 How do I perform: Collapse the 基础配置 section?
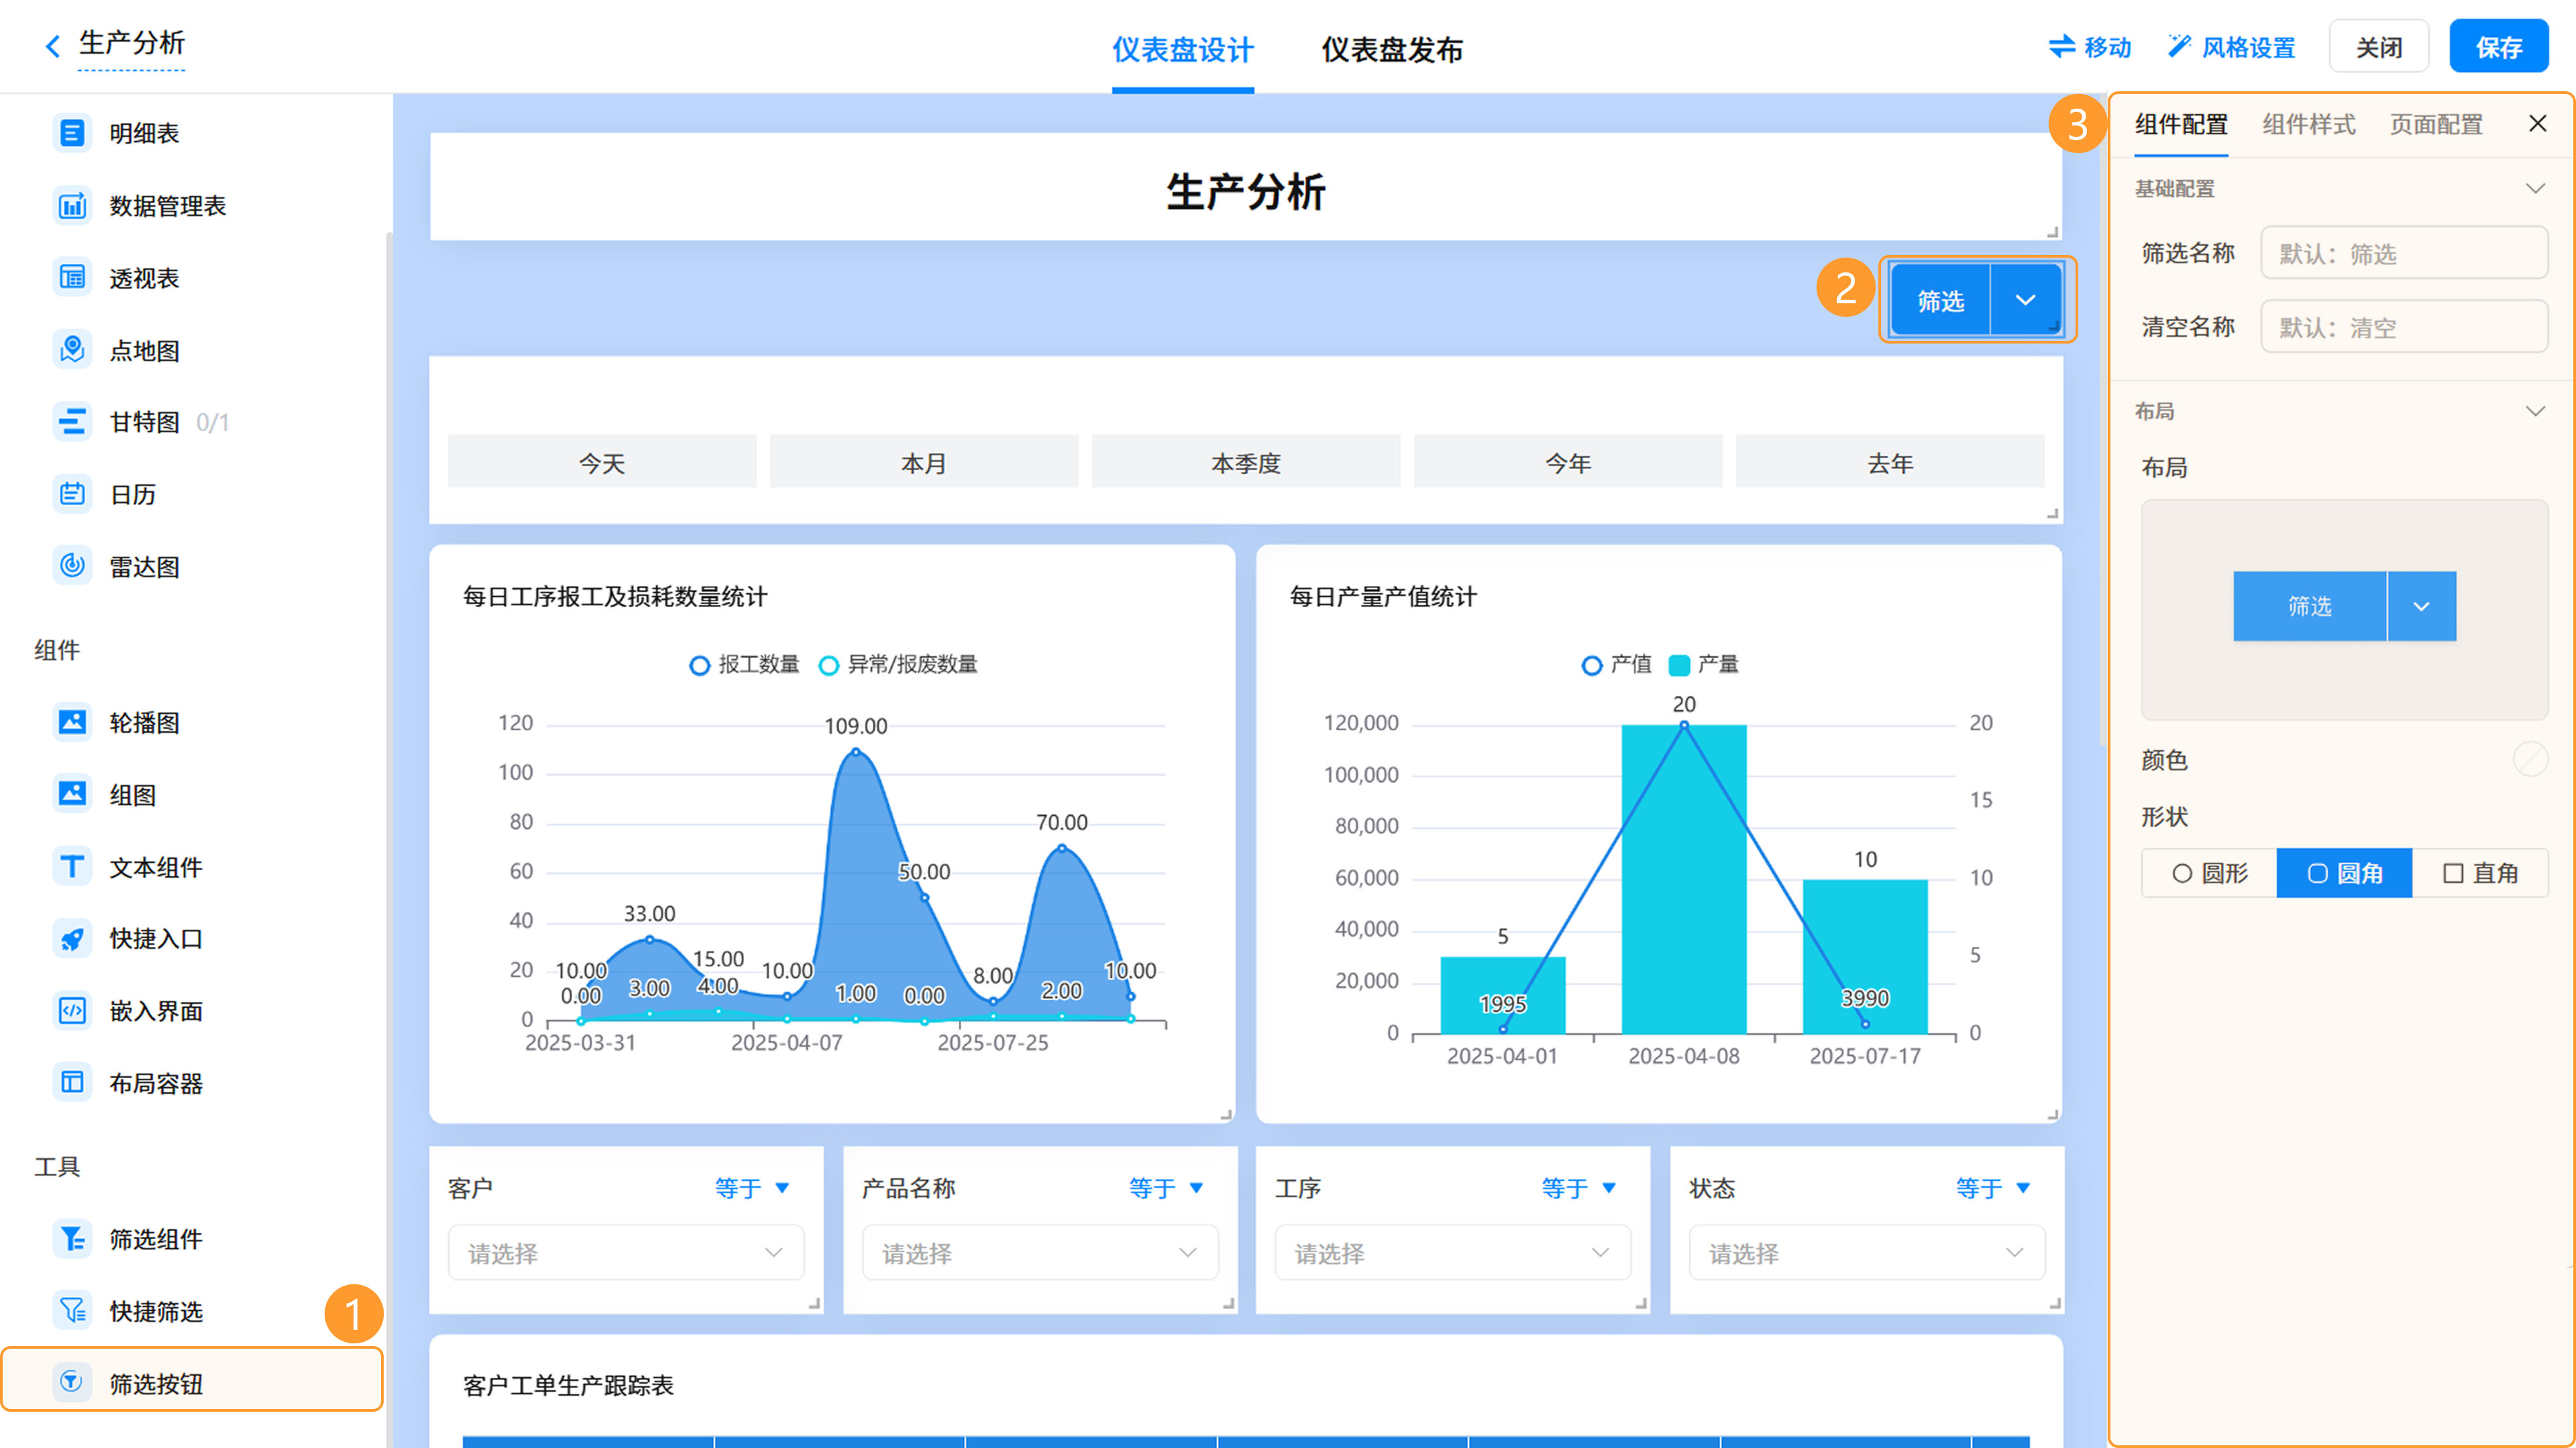pos(2535,188)
